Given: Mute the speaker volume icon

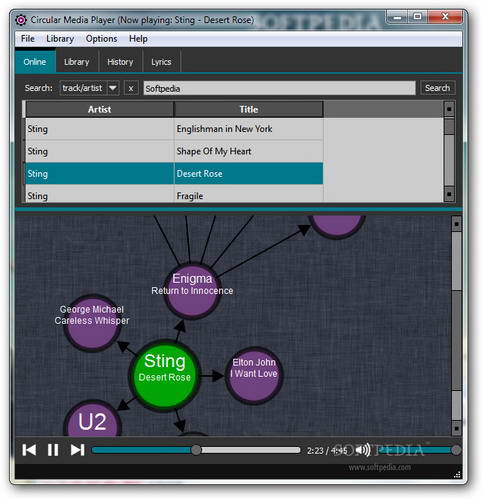Looking at the screenshot, I should [x=363, y=450].
